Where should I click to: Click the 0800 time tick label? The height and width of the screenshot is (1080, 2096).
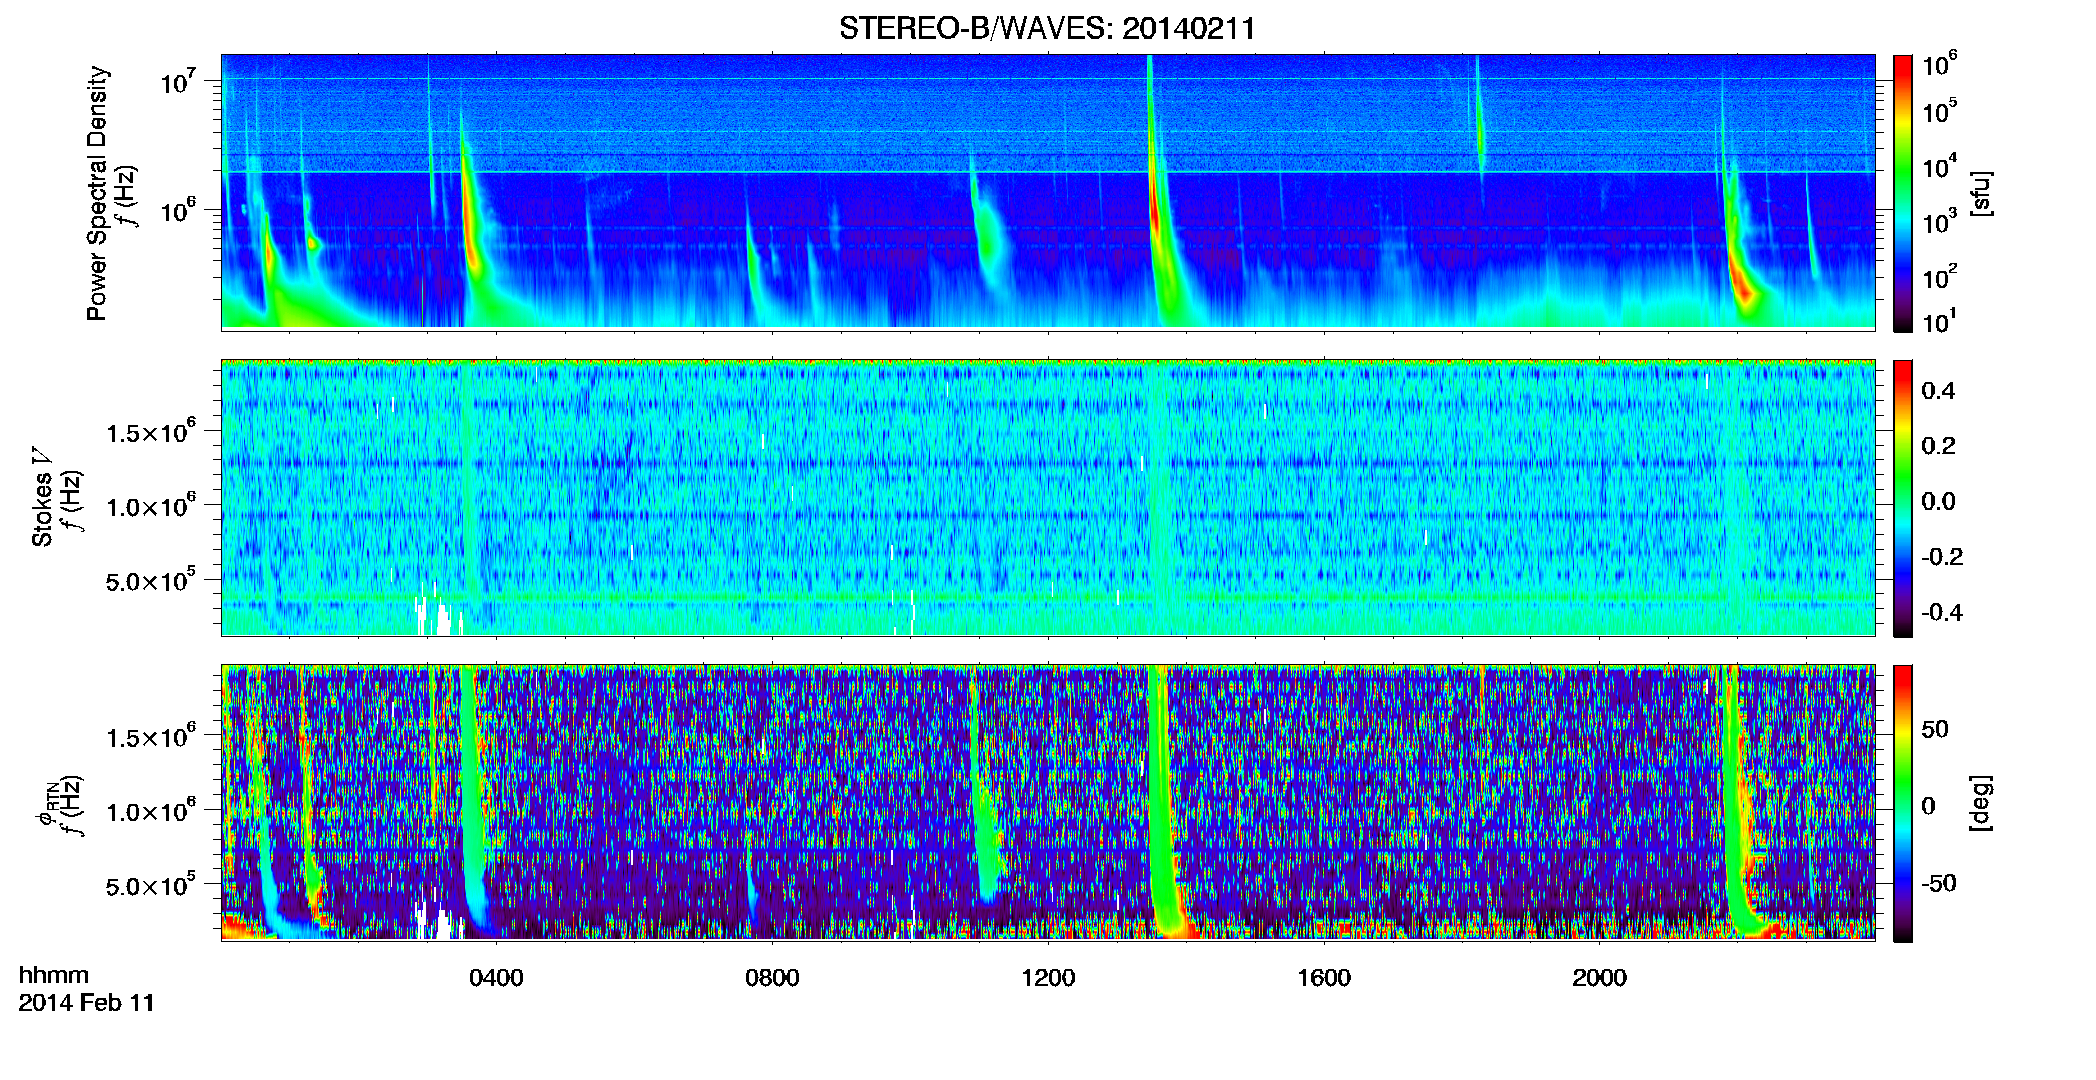click(x=772, y=978)
